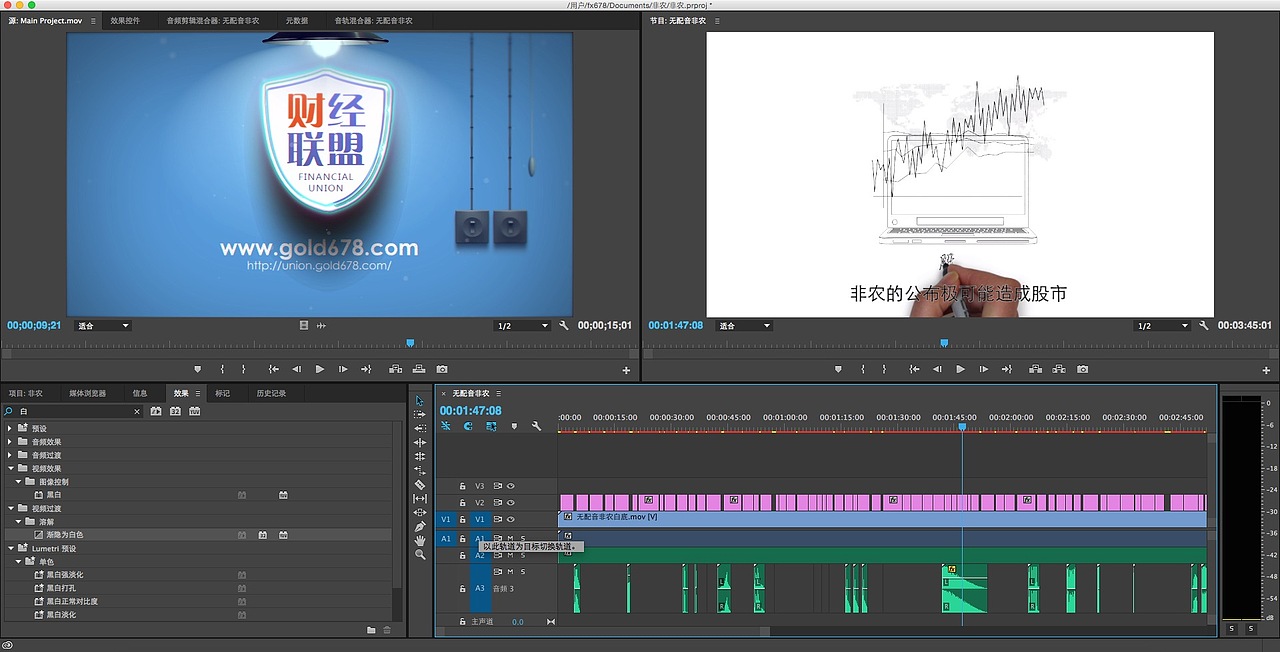This screenshot has height=652, width=1280.
Task: Click the Program monitor playhead marker
Action: tap(944, 343)
